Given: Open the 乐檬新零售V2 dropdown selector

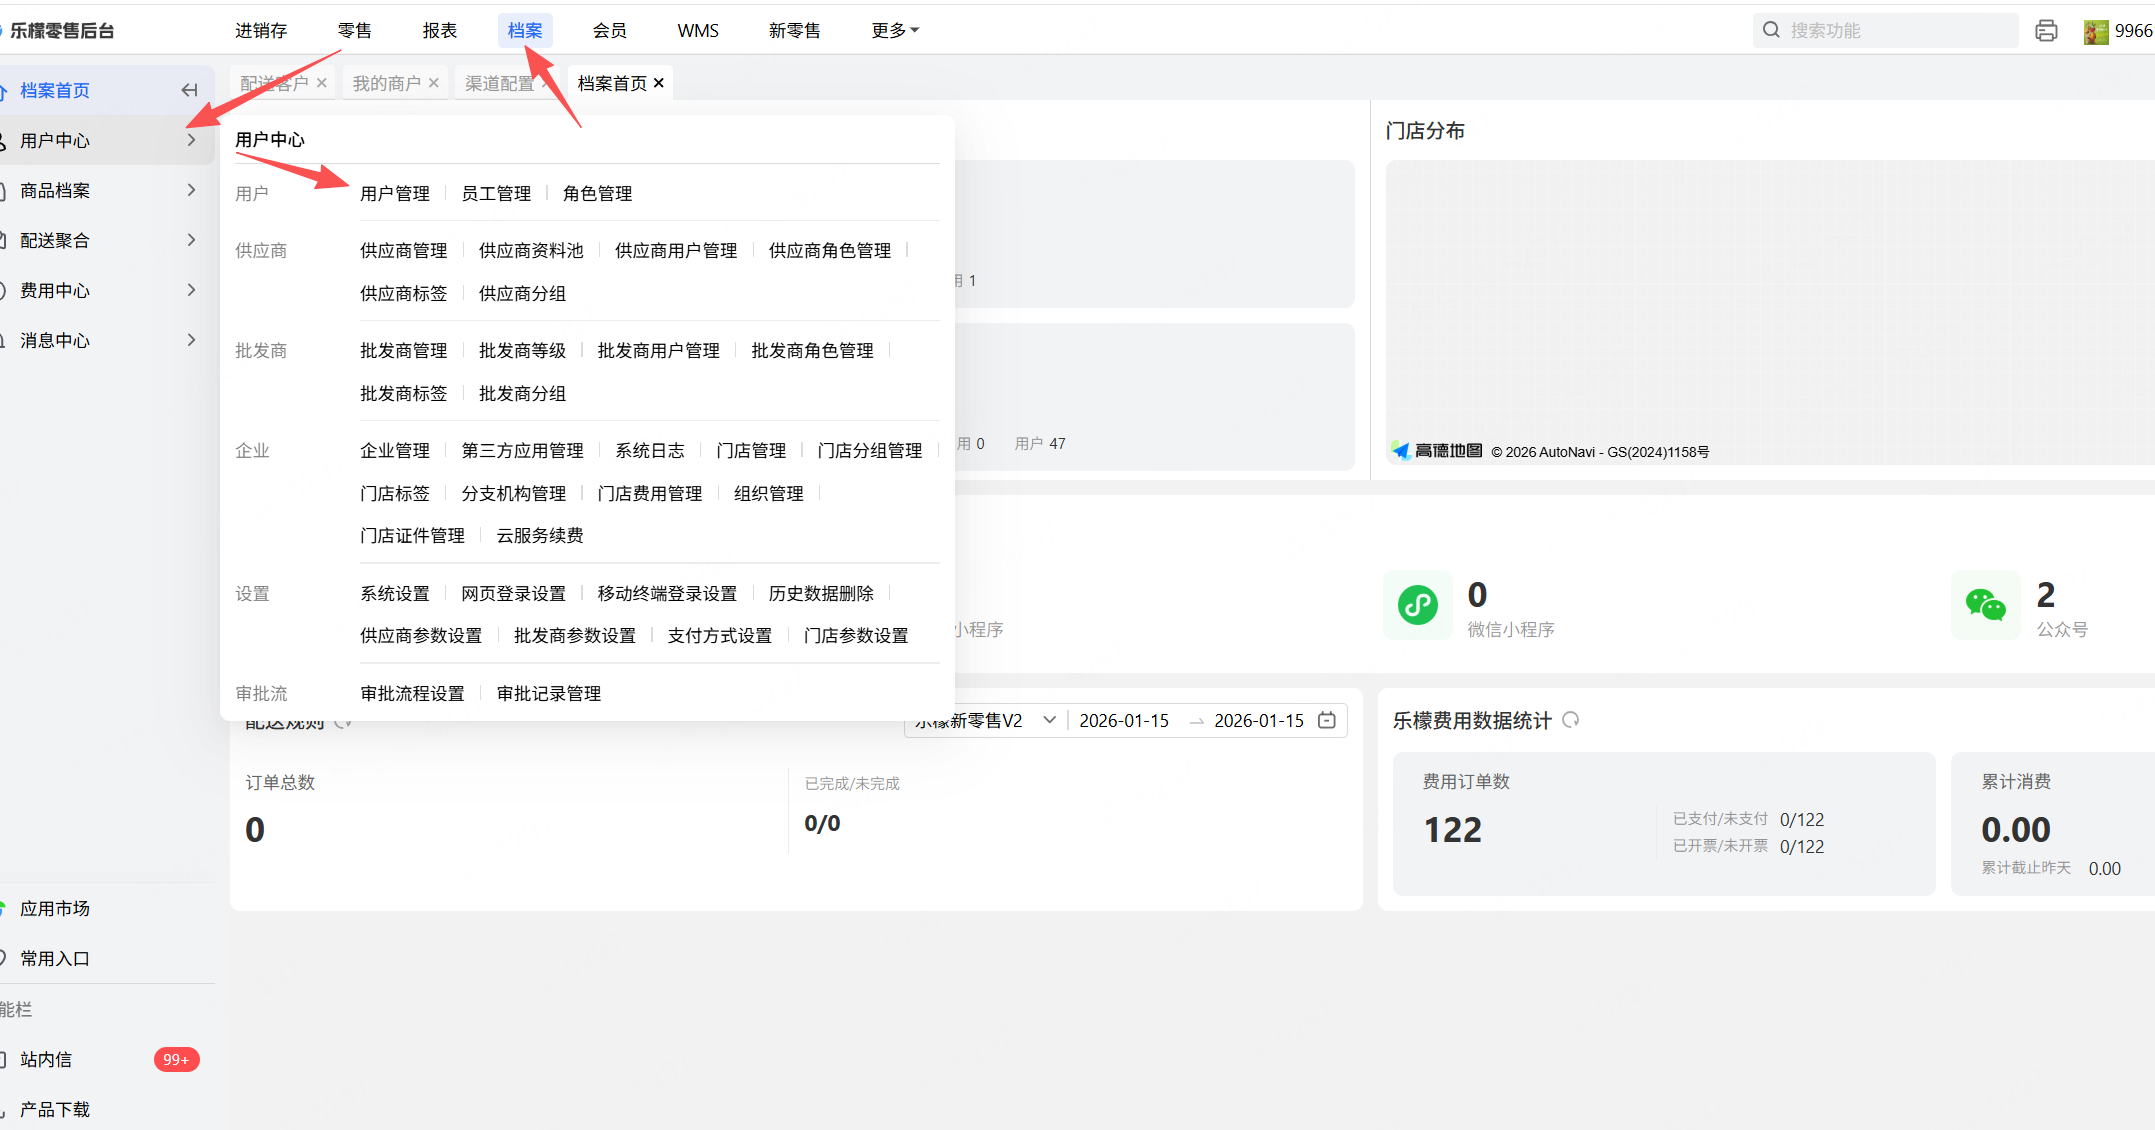Looking at the screenshot, I should click(1049, 720).
